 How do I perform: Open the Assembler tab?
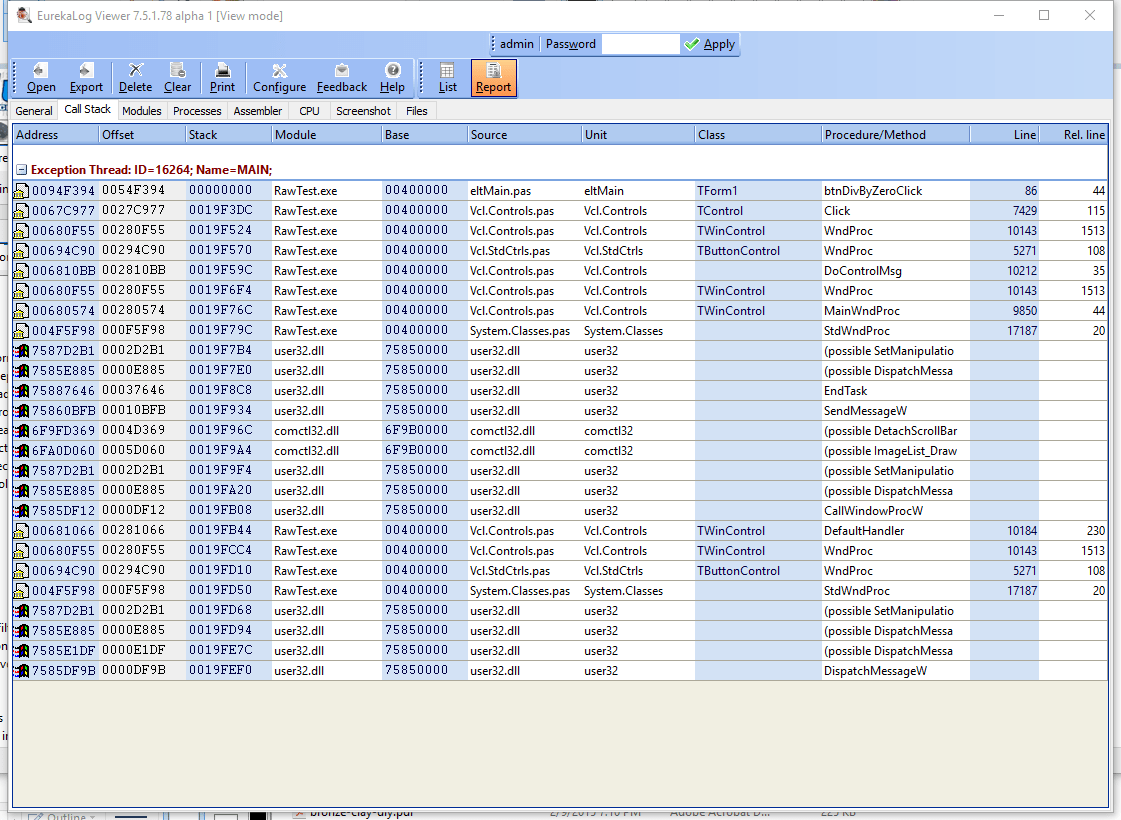tap(257, 111)
